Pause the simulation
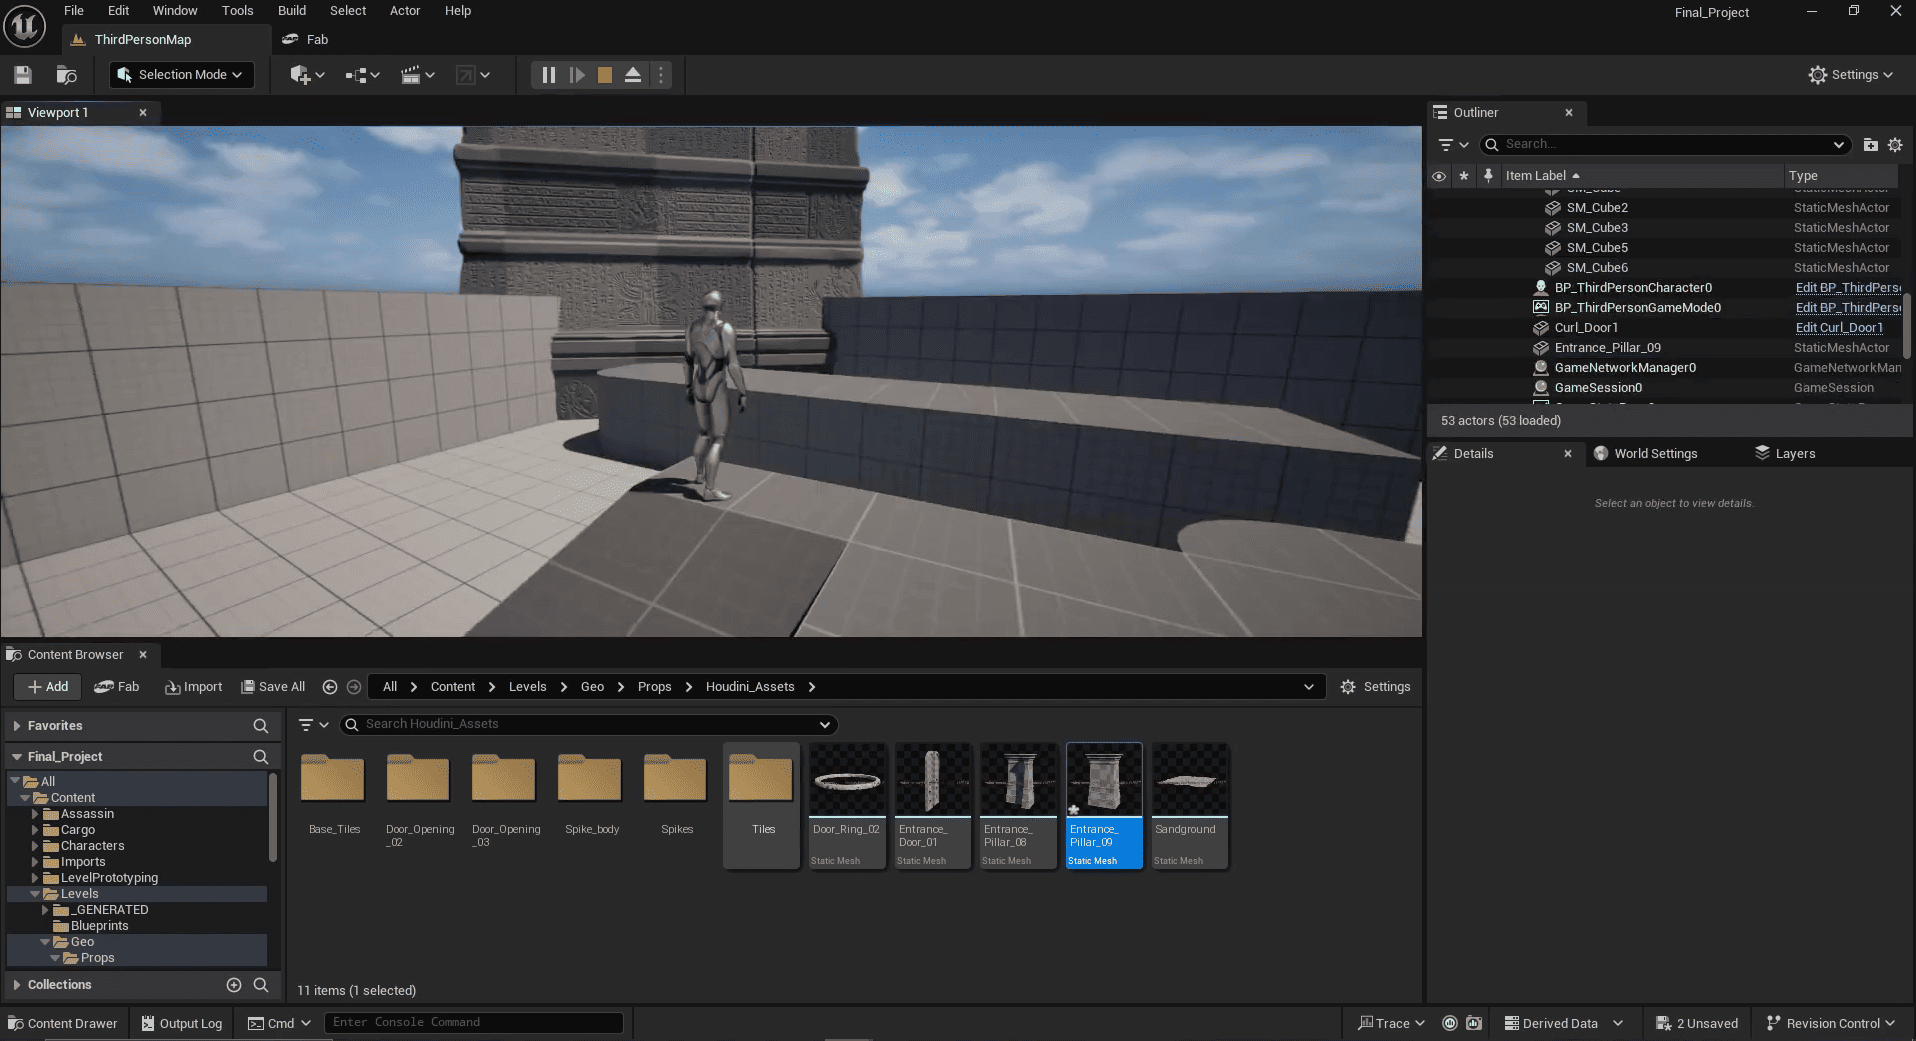The image size is (1916, 1041). coord(549,75)
